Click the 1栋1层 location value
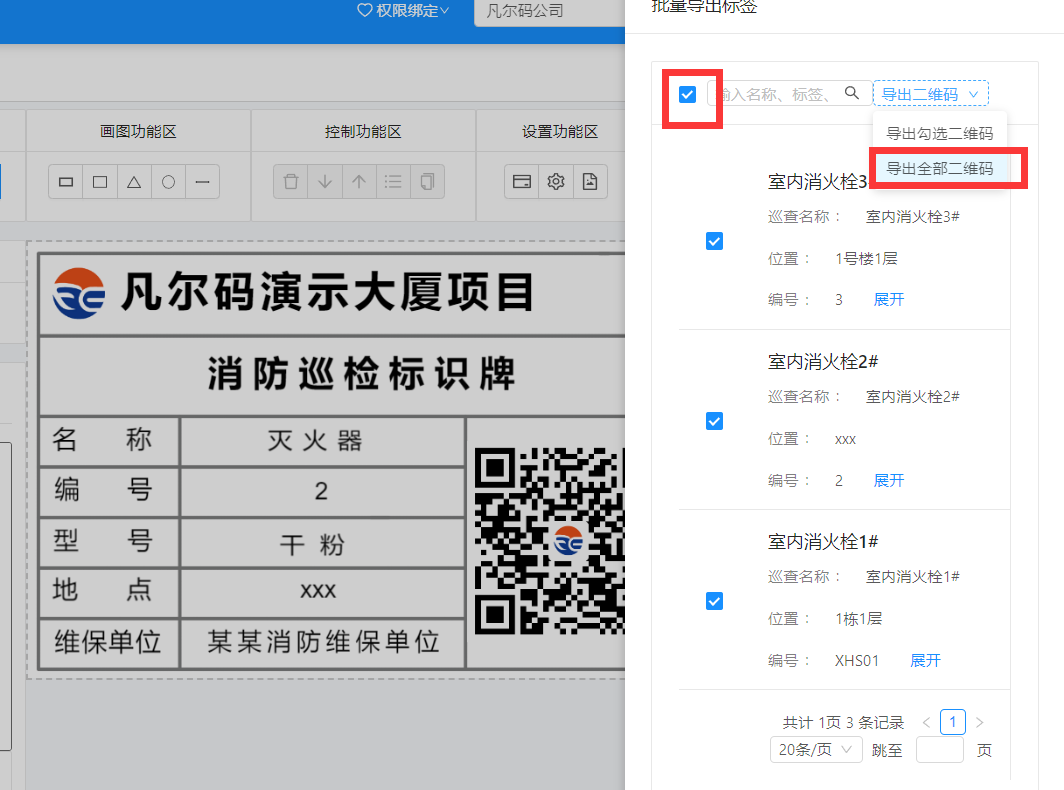The width and height of the screenshot is (1064, 790). tap(858, 618)
